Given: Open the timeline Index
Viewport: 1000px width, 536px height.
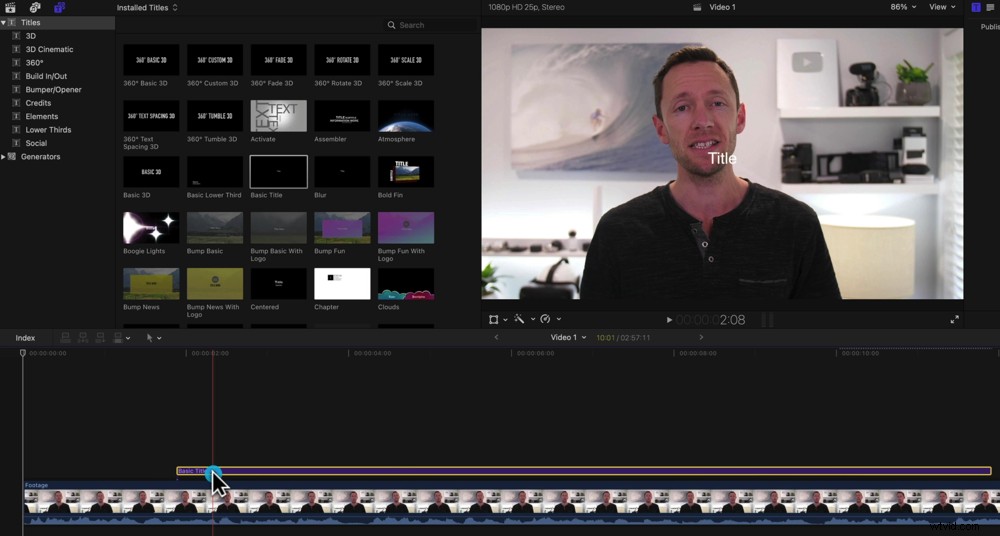Looking at the screenshot, I should pos(26,338).
